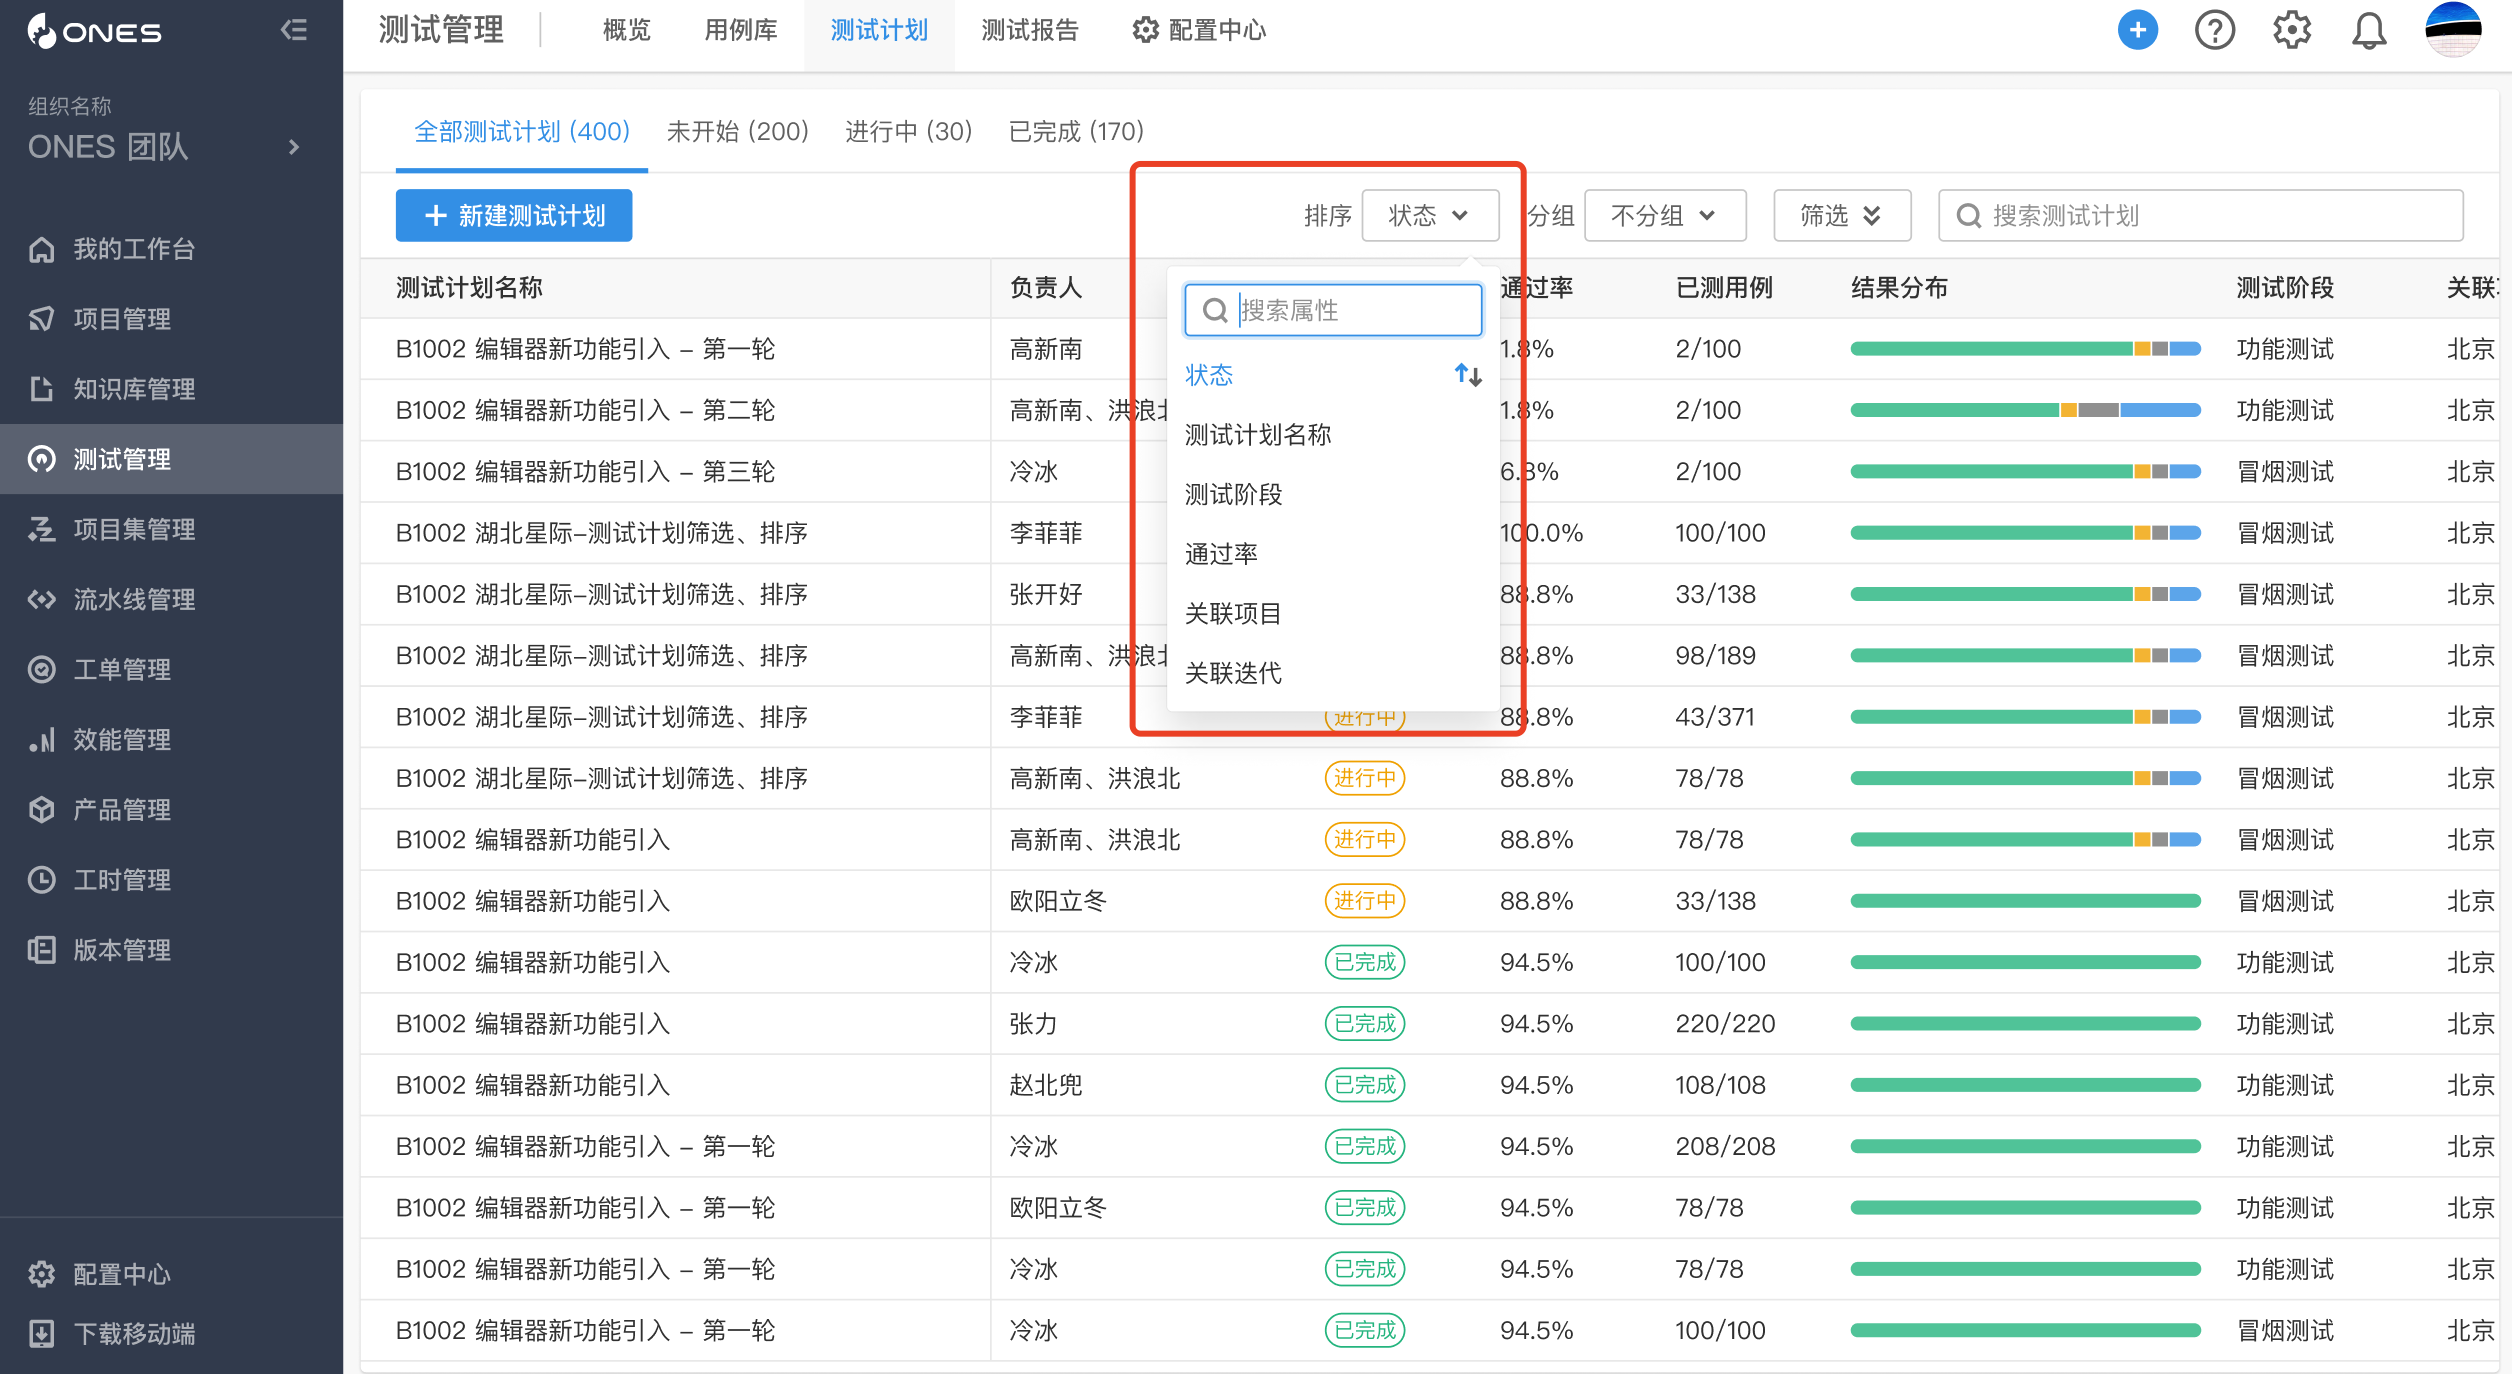Open 产品管理 in sidebar

click(x=171, y=809)
